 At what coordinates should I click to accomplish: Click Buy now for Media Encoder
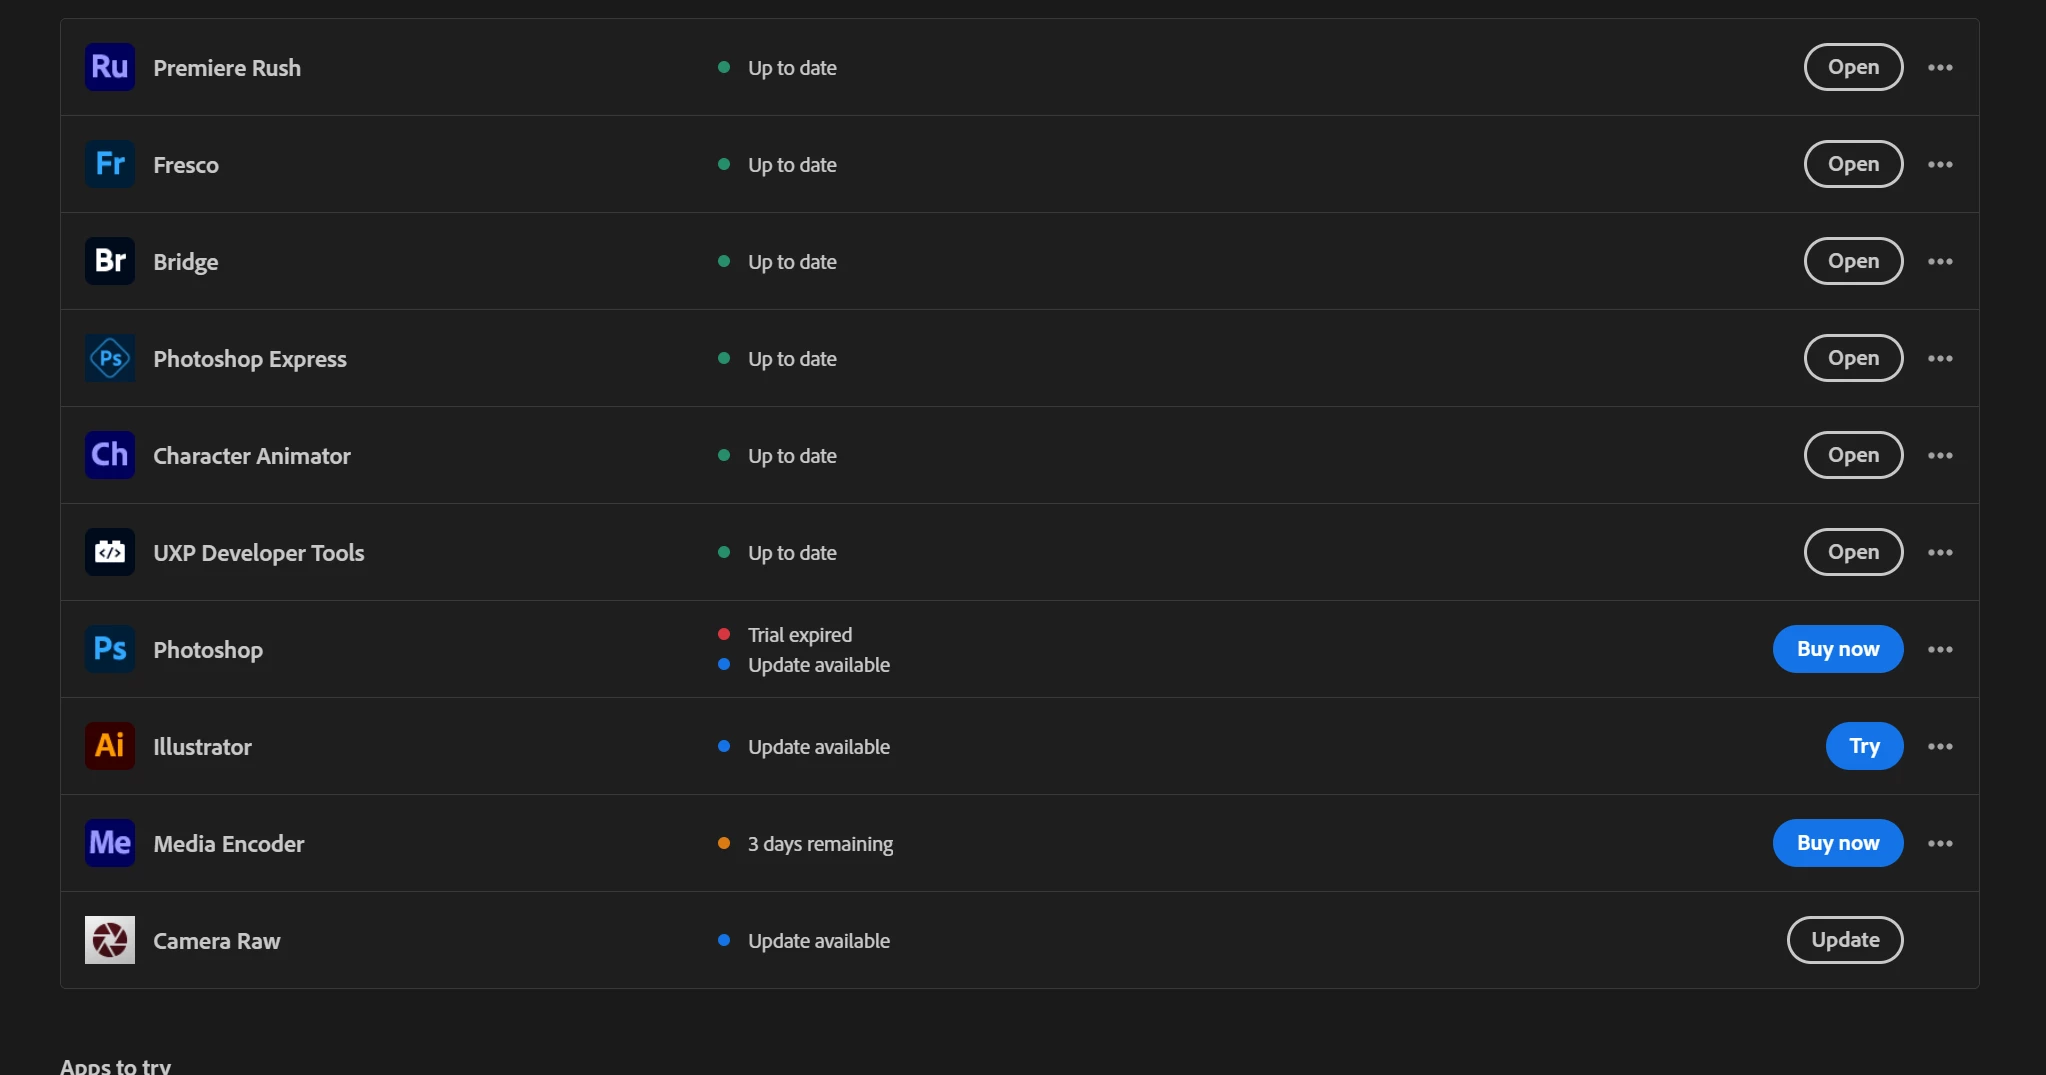click(x=1838, y=843)
